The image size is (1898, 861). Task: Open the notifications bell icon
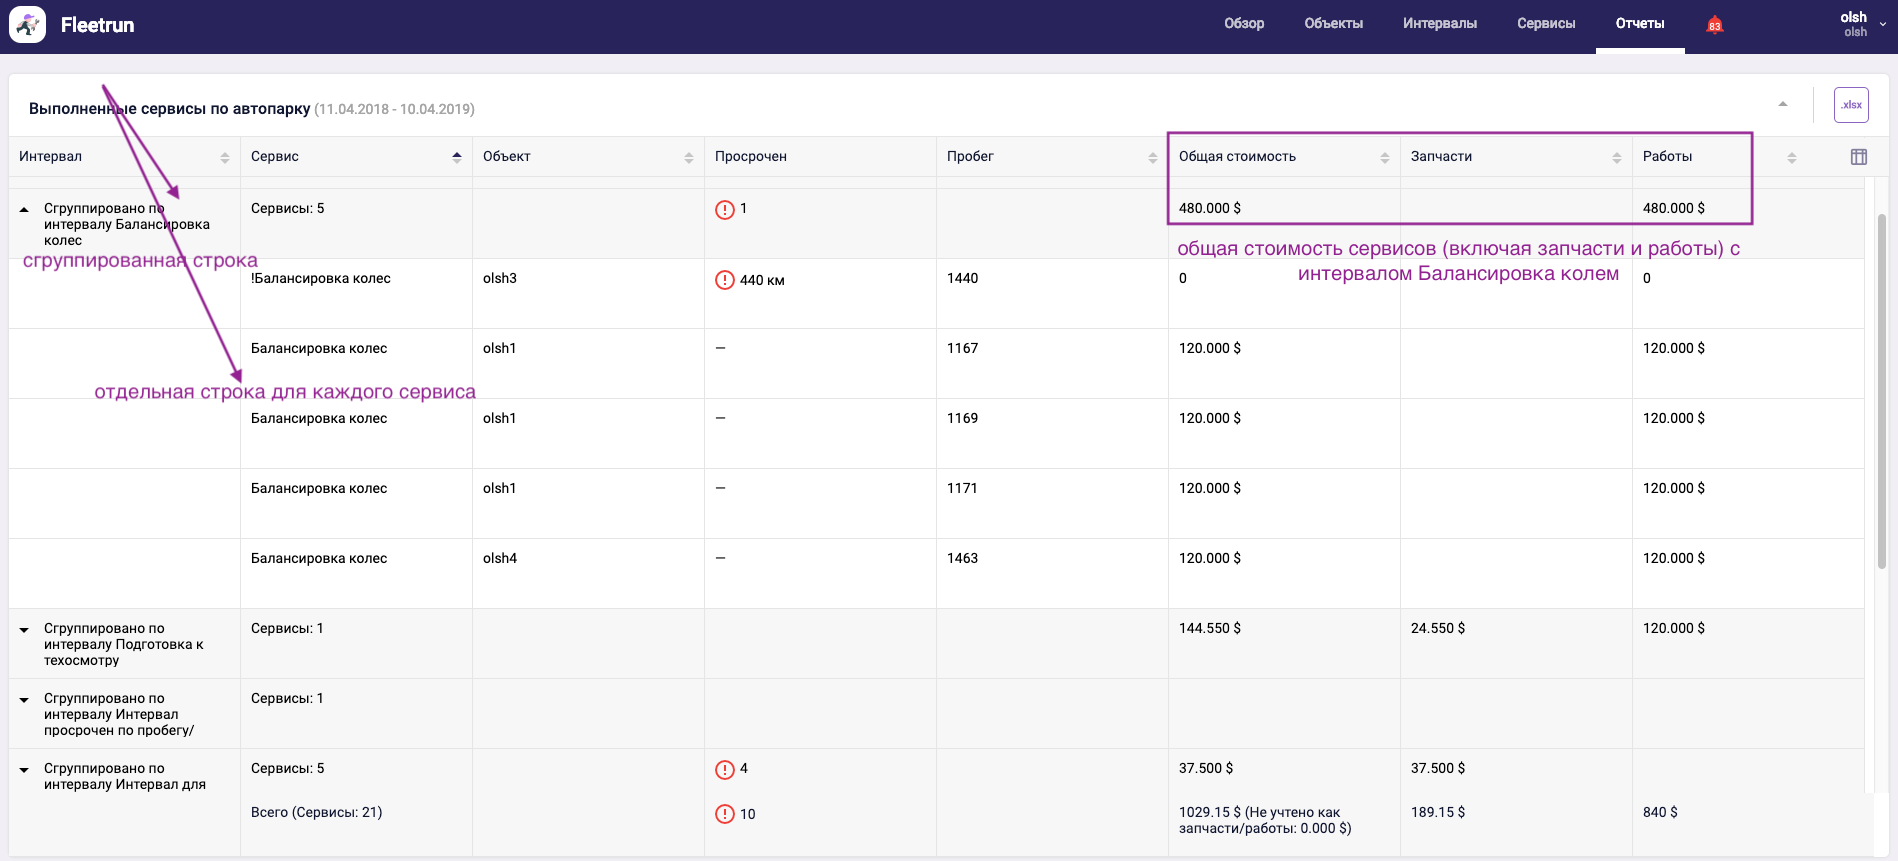coord(1714,25)
